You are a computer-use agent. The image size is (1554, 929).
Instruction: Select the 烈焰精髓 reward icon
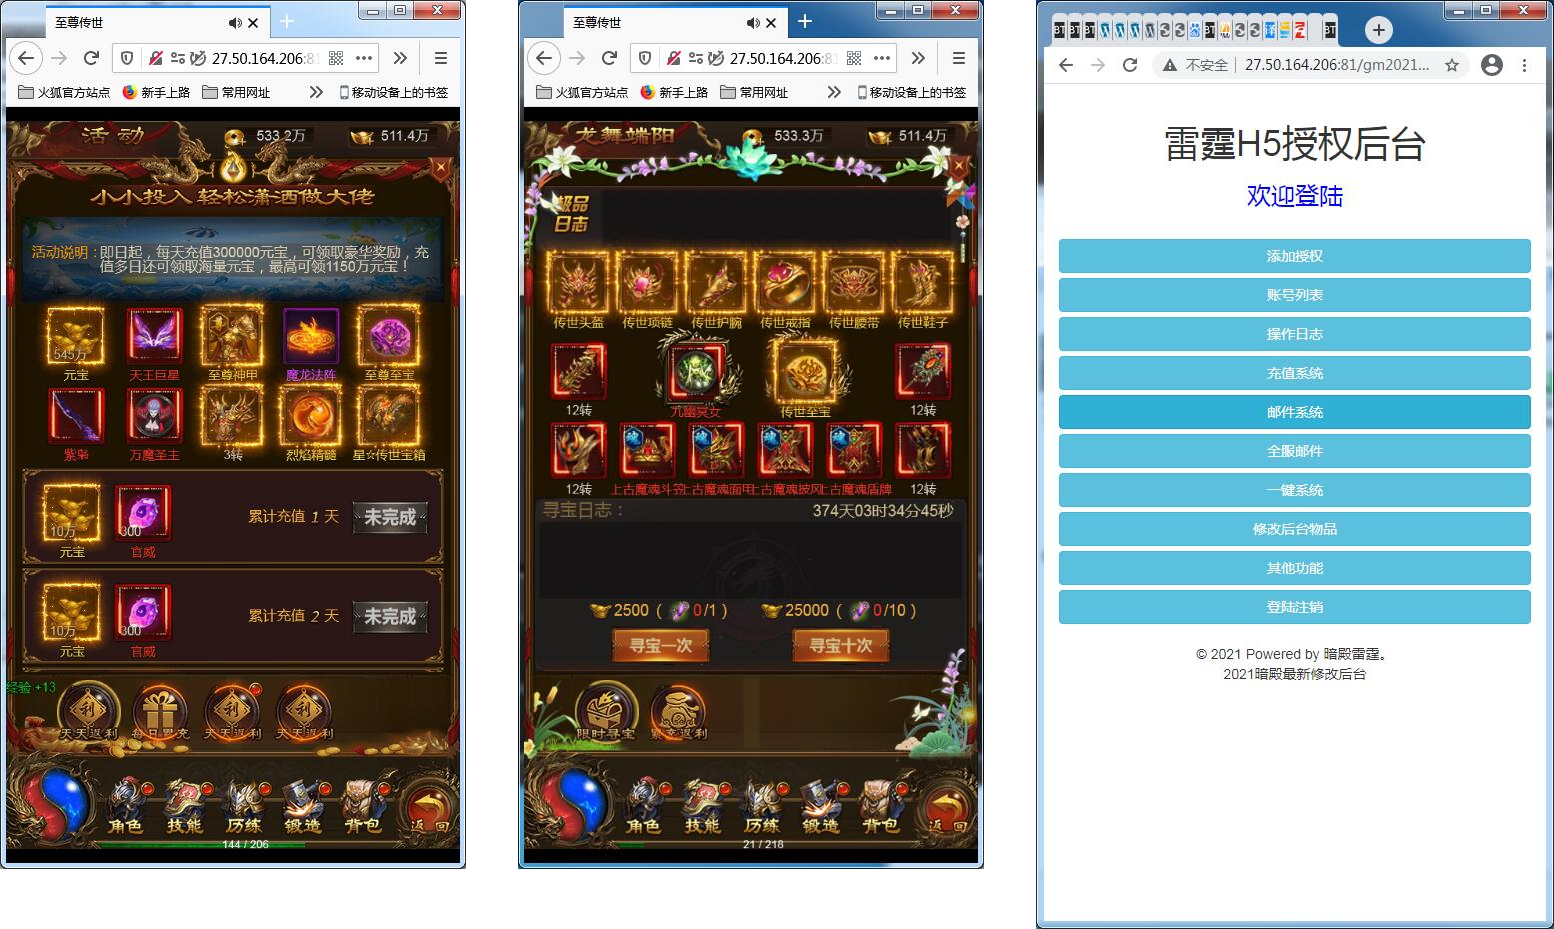(311, 416)
